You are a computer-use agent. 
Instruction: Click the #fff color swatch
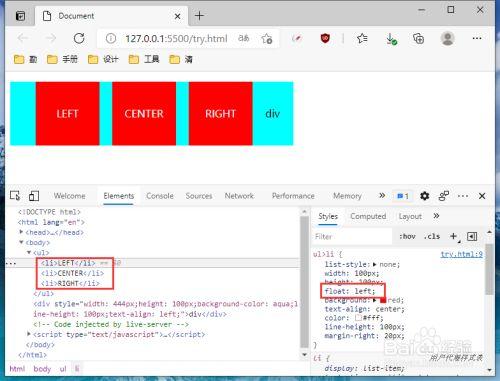click(358, 318)
